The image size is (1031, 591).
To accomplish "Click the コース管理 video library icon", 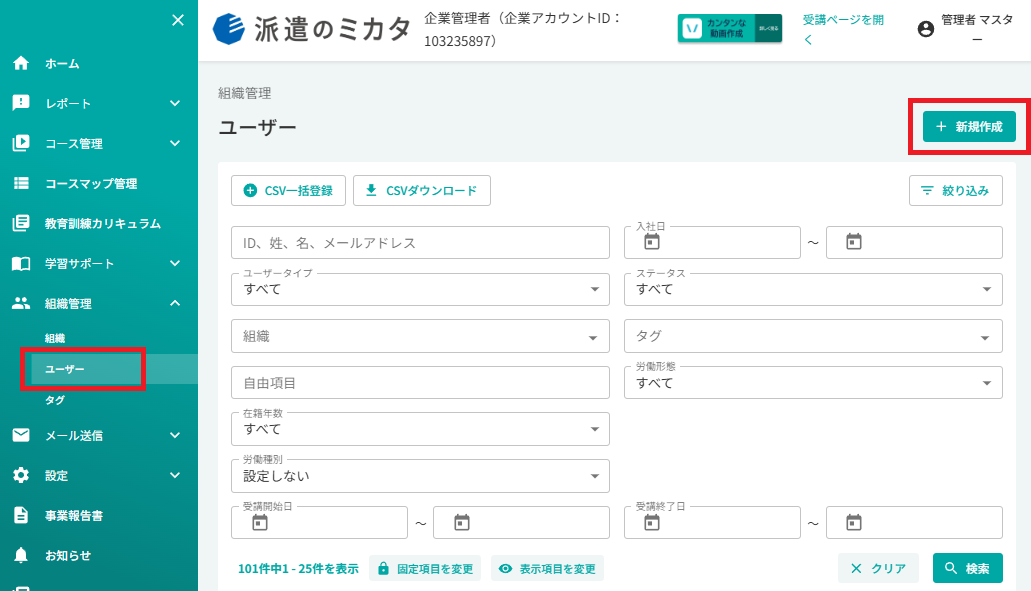I will pyautogui.click(x=21, y=143).
